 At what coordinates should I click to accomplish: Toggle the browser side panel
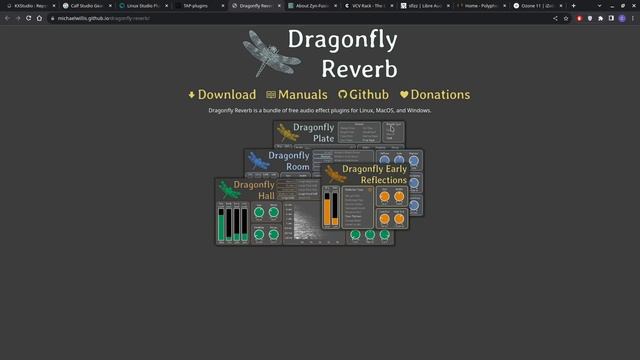tap(611, 18)
